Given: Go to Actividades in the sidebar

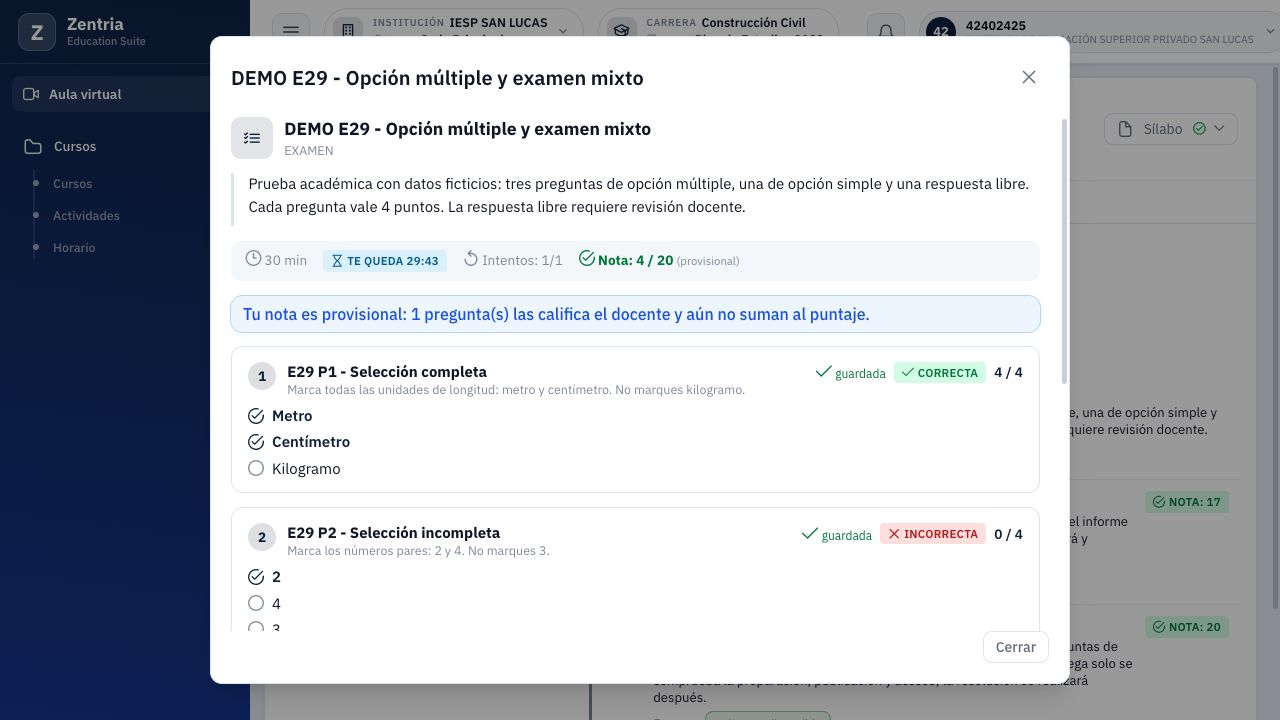Looking at the screenshot, I should click(x=86, y=216).
